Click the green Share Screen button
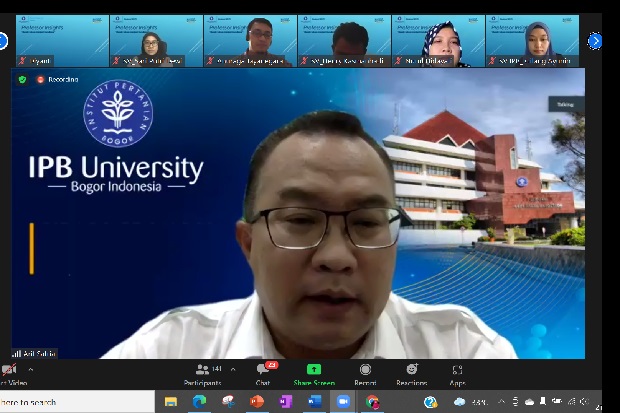Screen dimensions: 620x413 pyautogui.click(x=314, y=374)
